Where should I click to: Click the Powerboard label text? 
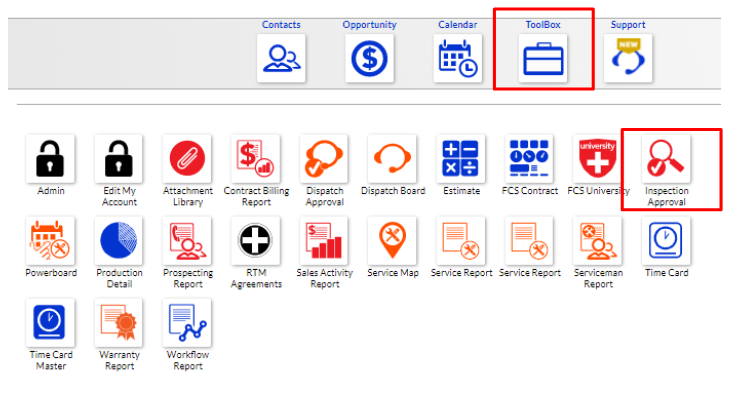(50, 273)
